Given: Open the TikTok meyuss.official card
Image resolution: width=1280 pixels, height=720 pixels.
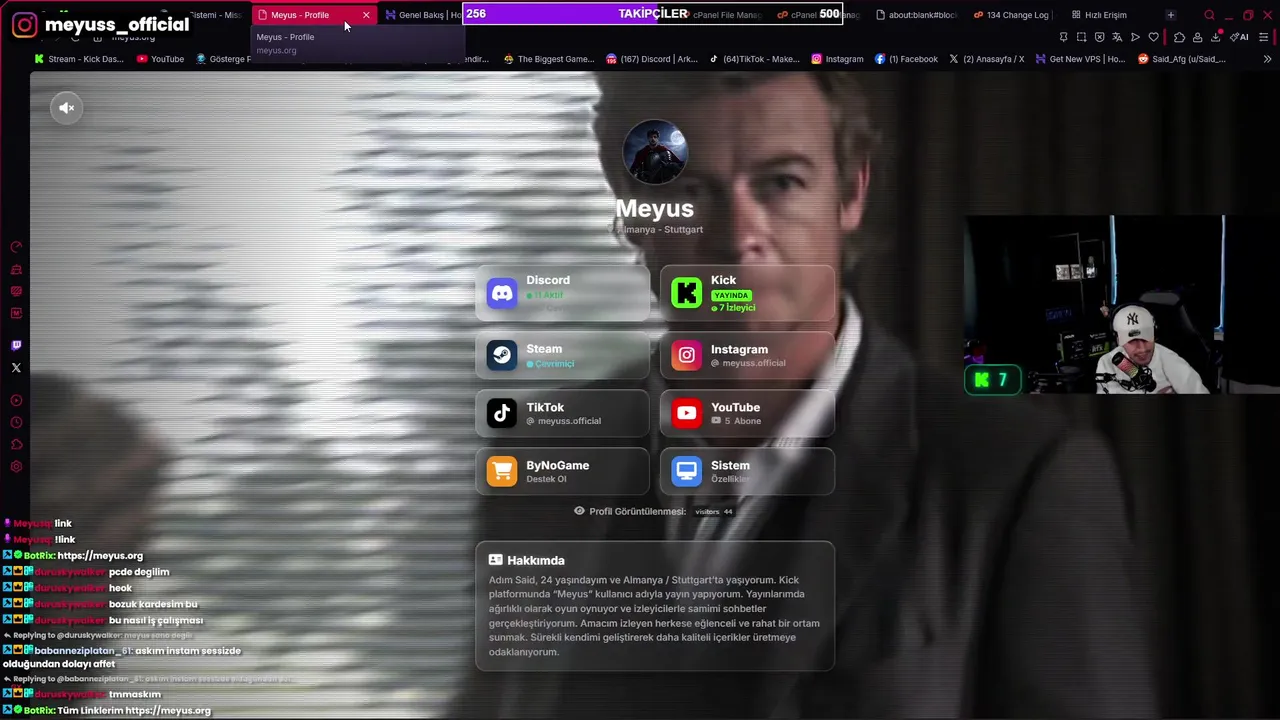Looking at the screenshot, I should point(562,413).
